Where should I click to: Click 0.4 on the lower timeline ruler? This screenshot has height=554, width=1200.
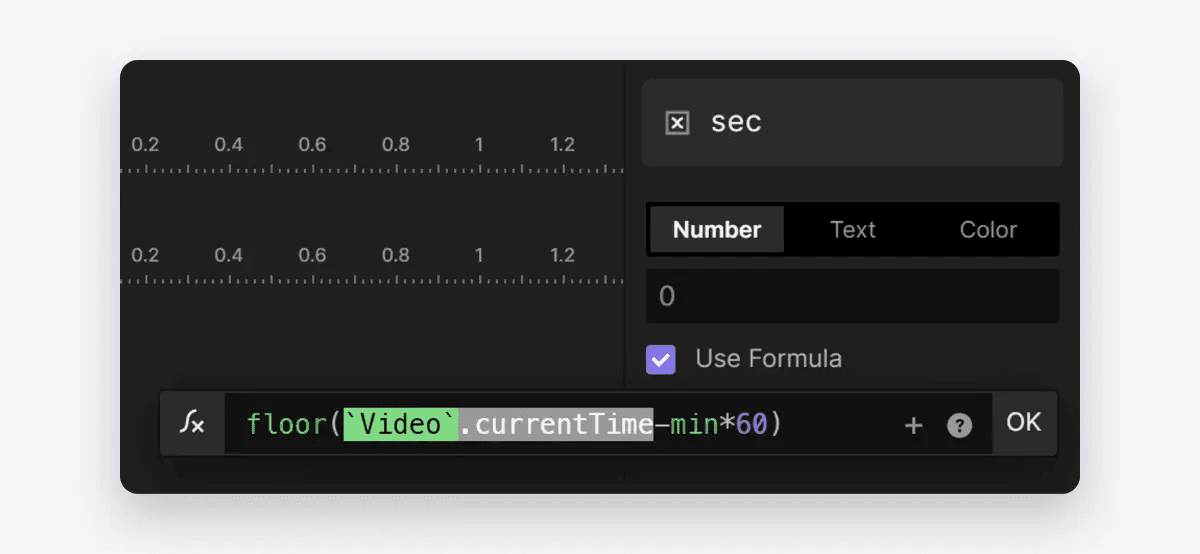click(x=229, y=255)
